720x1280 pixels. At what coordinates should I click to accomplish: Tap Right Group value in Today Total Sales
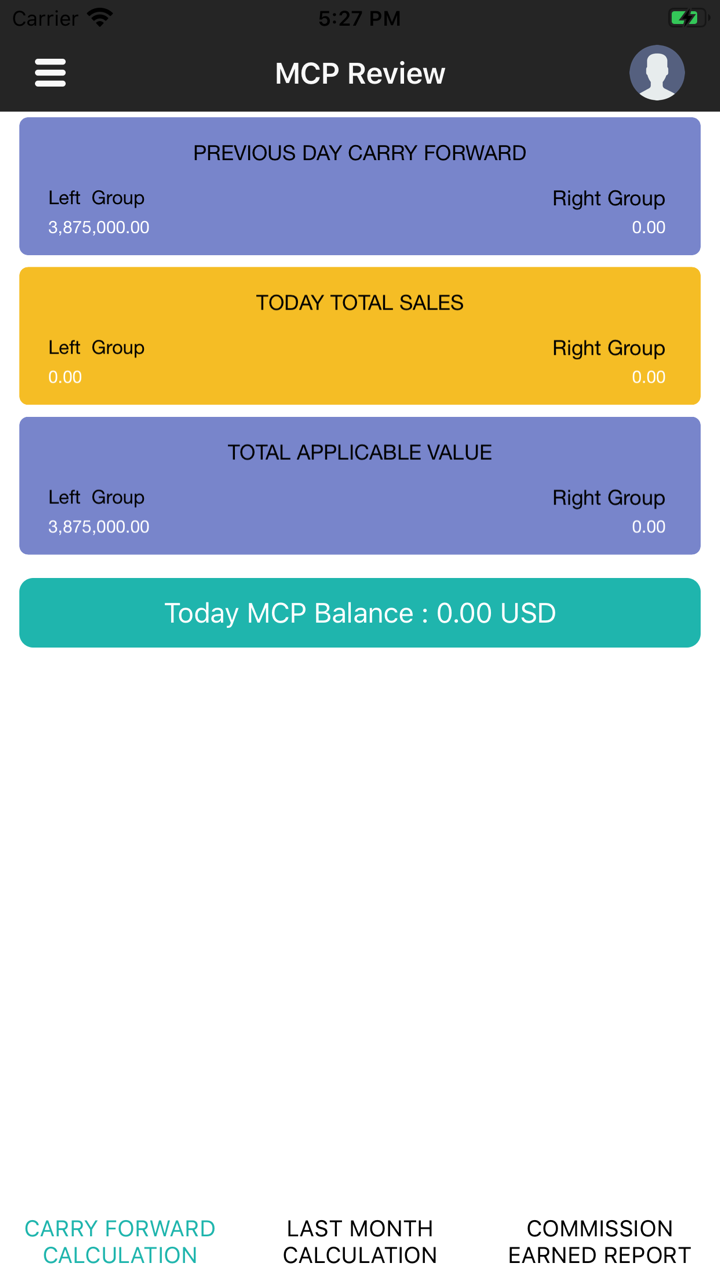pyautogui.click(x=648, y=377)
